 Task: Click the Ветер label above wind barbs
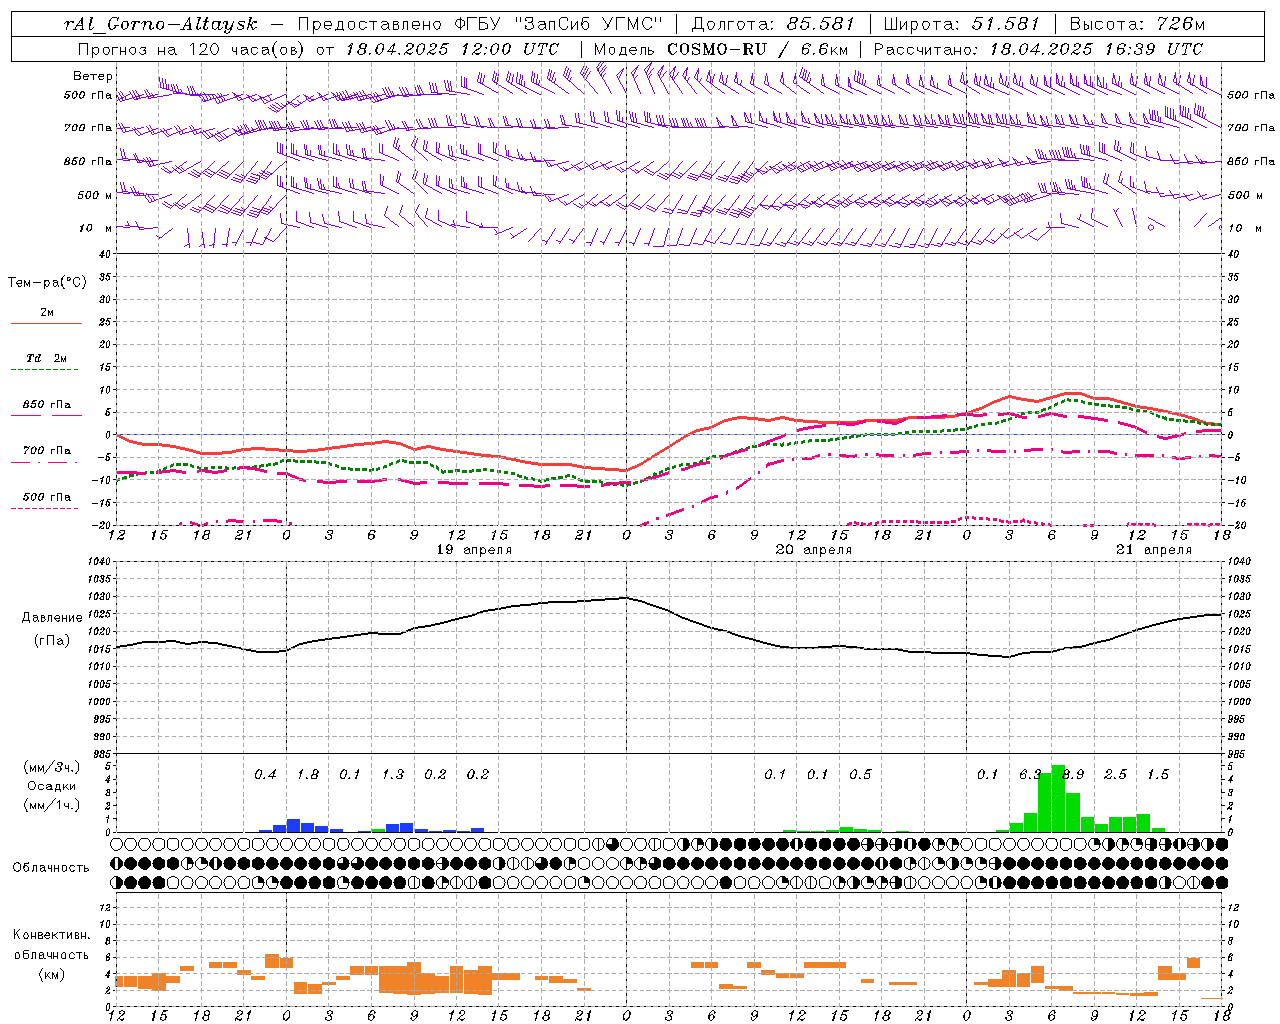[93, 76]
